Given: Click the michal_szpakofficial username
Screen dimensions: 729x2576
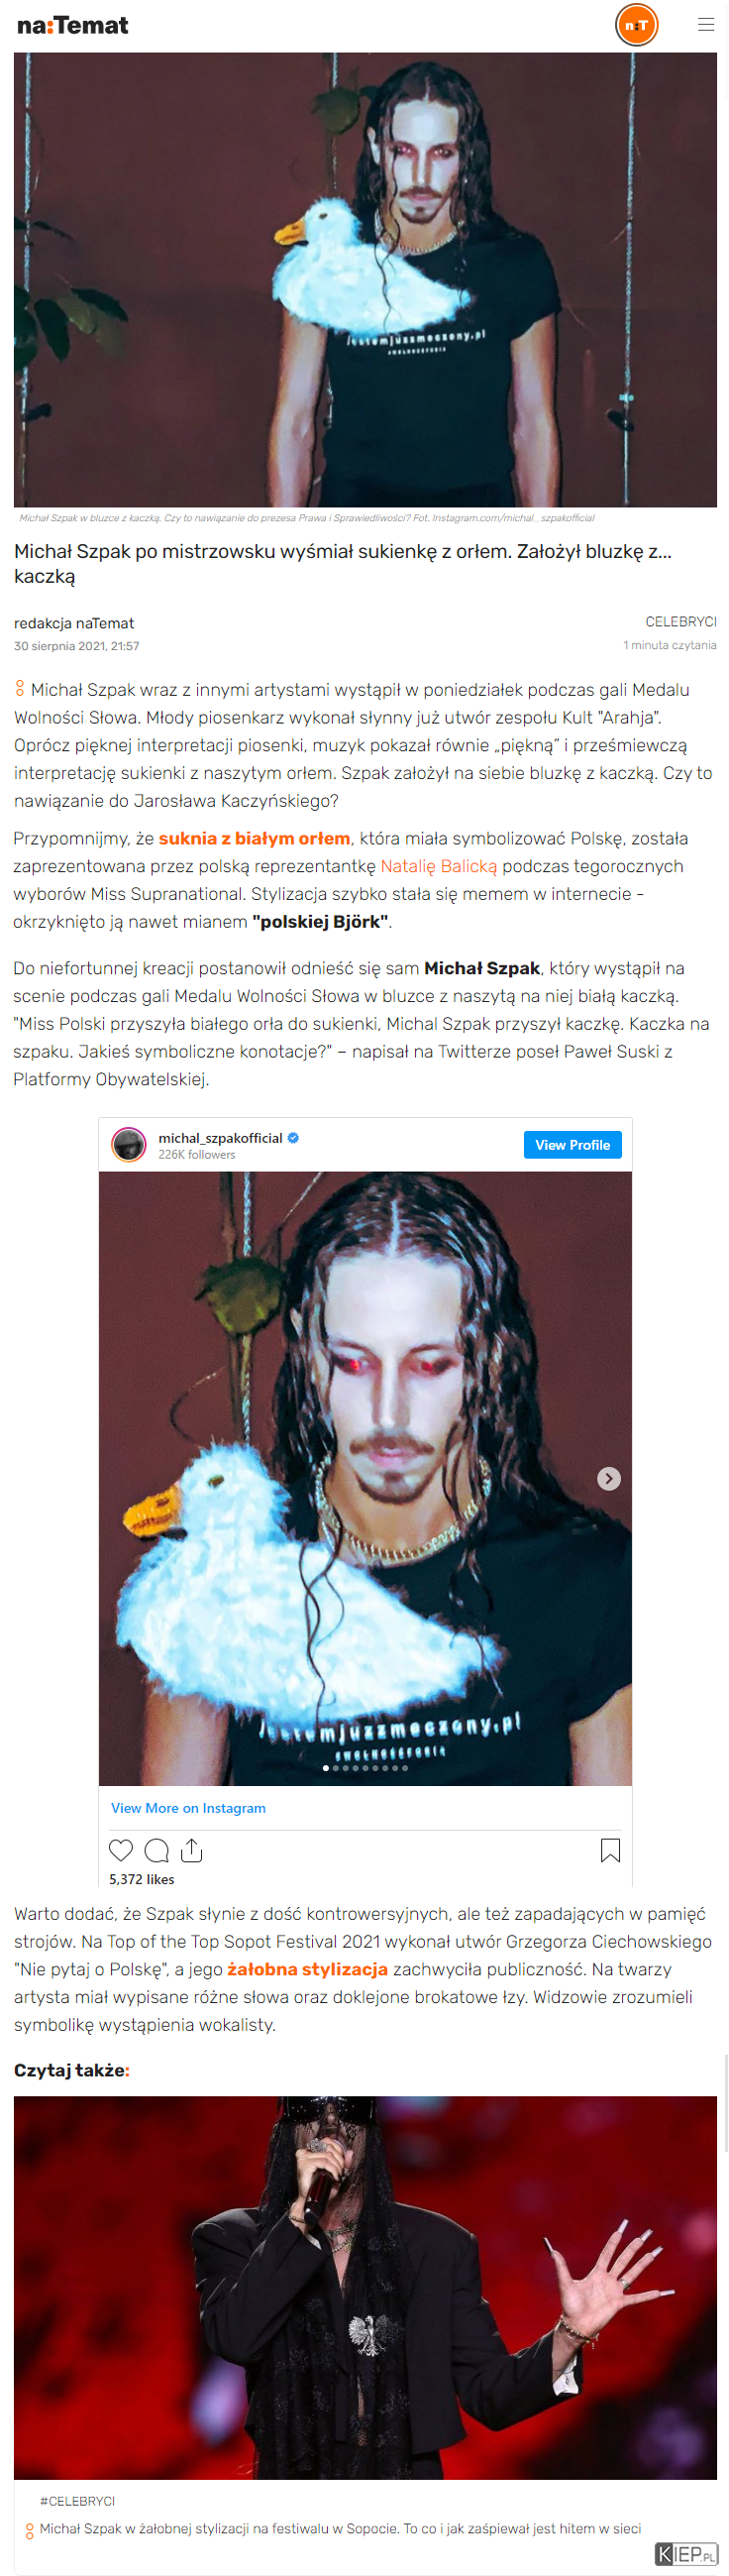Looking at the screenshot, I should [x=220, y=1137].
